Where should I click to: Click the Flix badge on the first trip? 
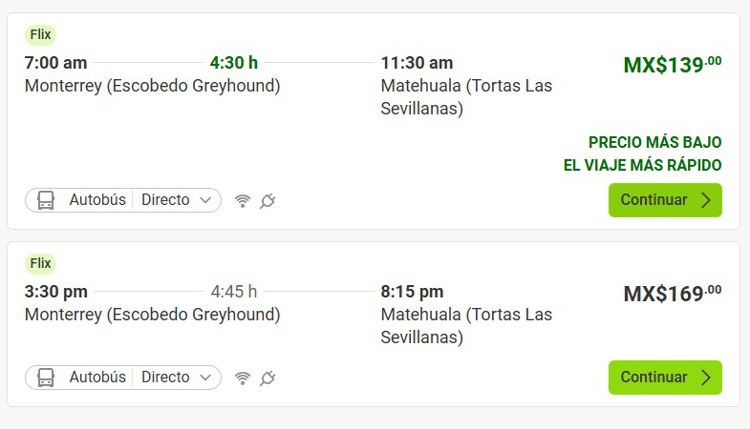pyautogui.click(x=41, y=34)
